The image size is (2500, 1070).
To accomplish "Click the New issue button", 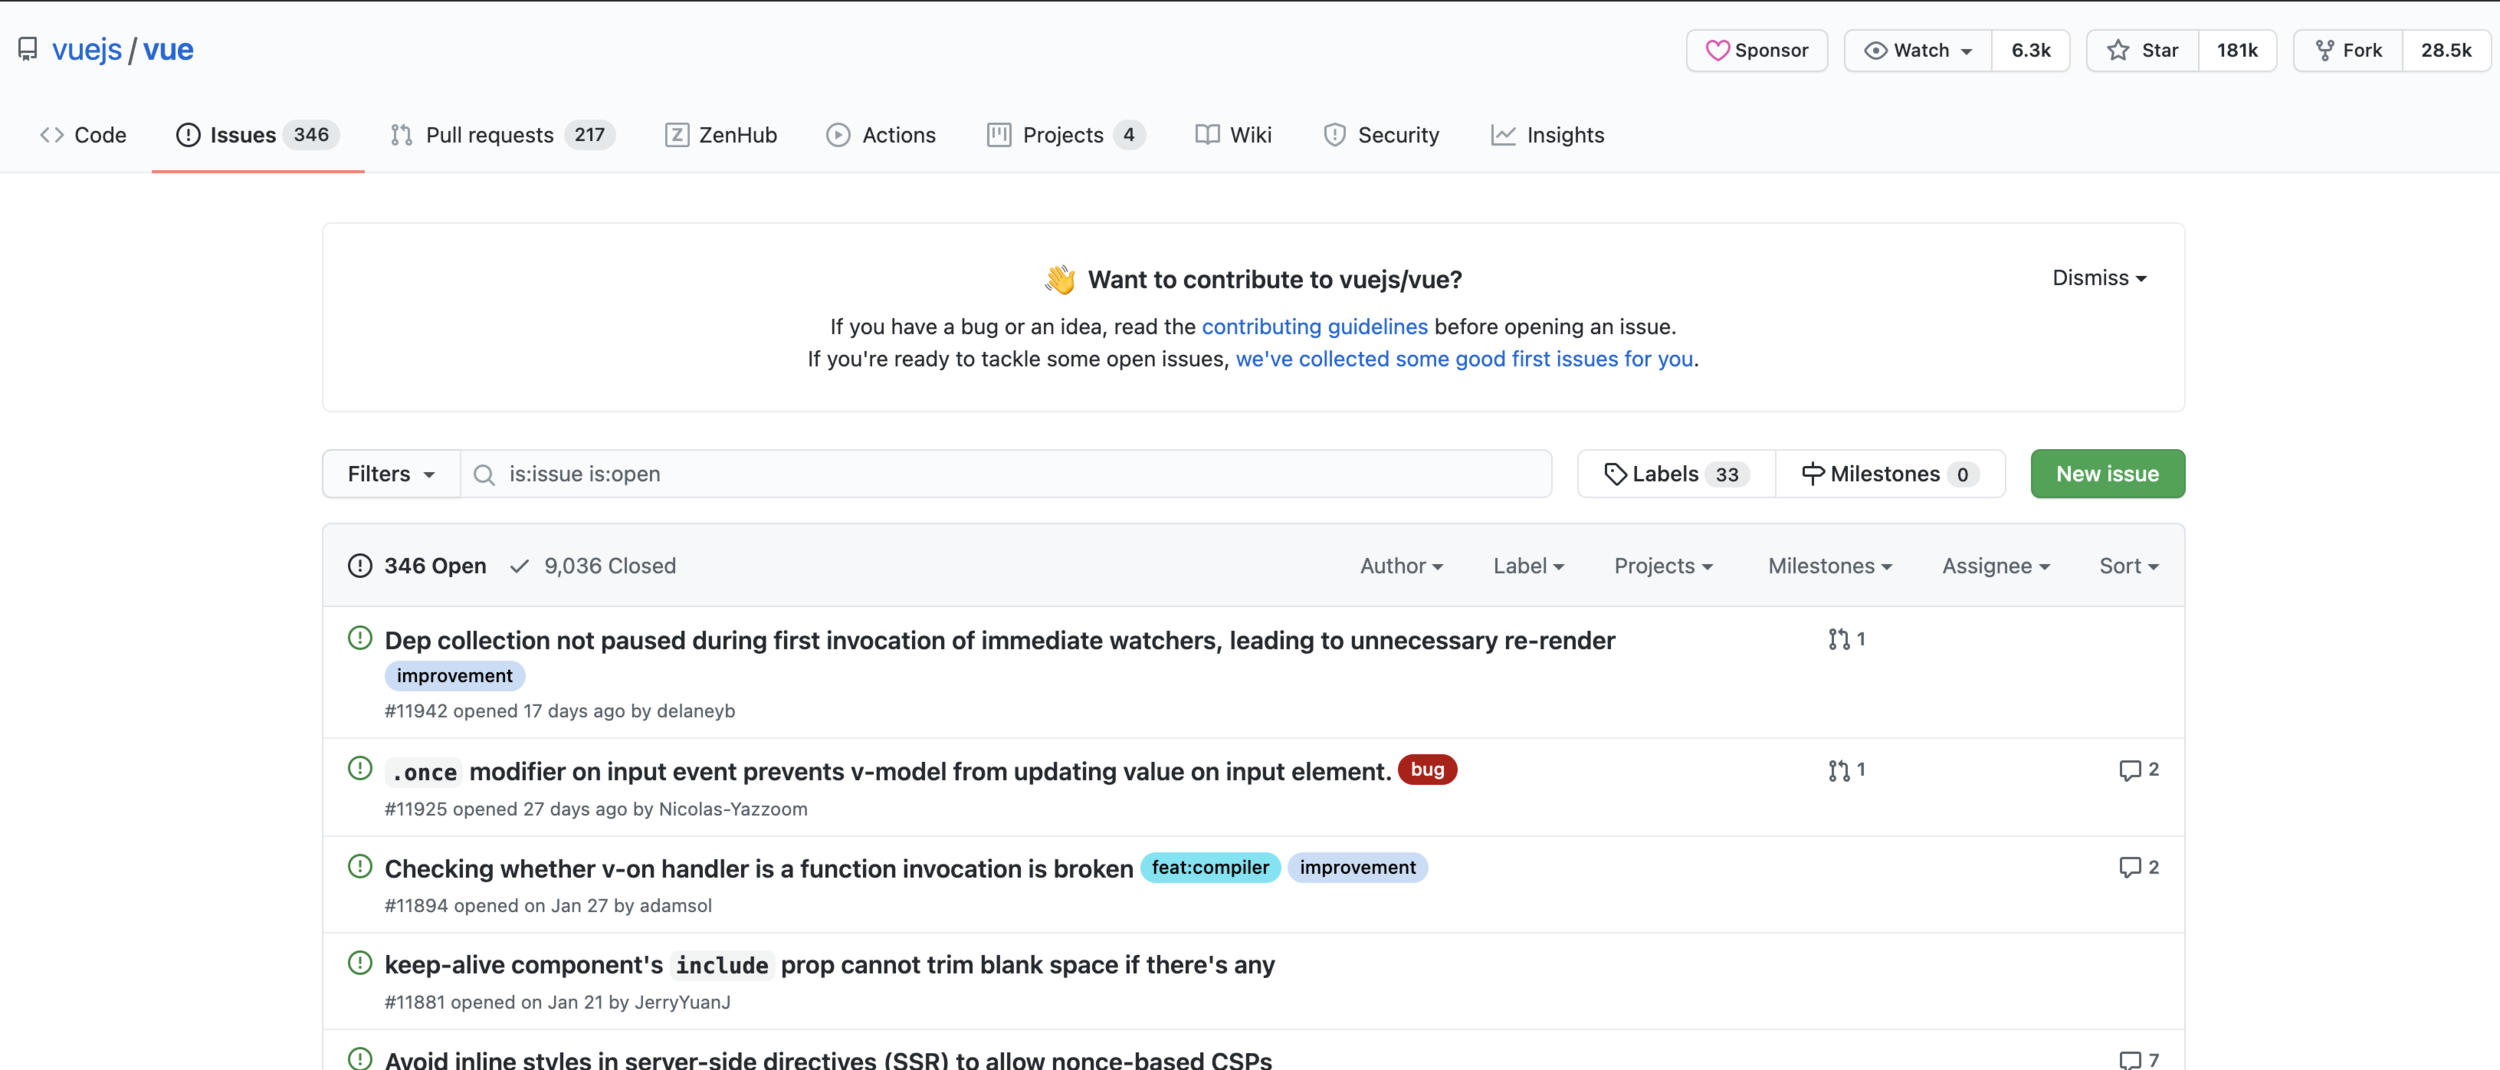I will click(2107, 474).
